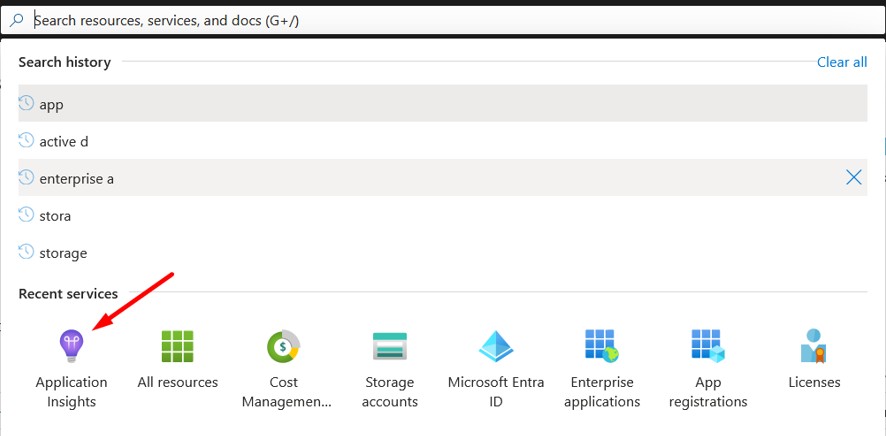
Task: Click history clock icon beside 'active d'
Action: coord(26,140)
